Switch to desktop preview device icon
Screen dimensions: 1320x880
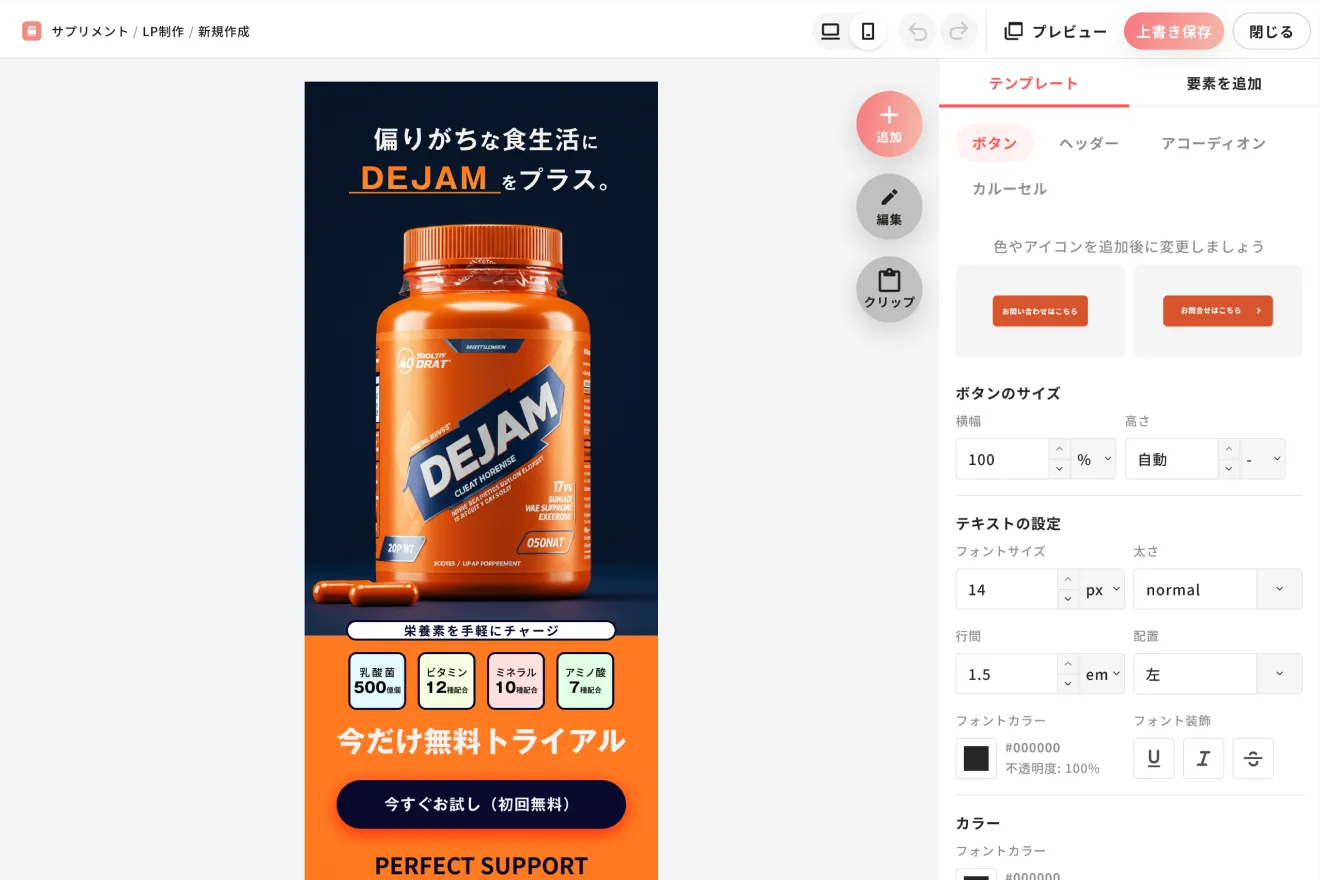[830, 31]
